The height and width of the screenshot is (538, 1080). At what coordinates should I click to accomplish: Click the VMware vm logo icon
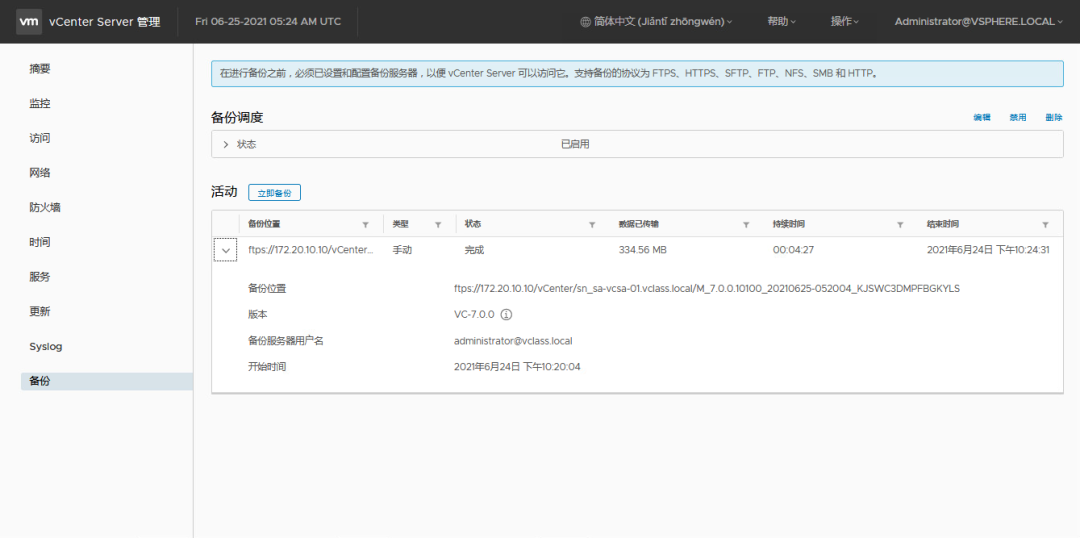[x=28, y=21]
